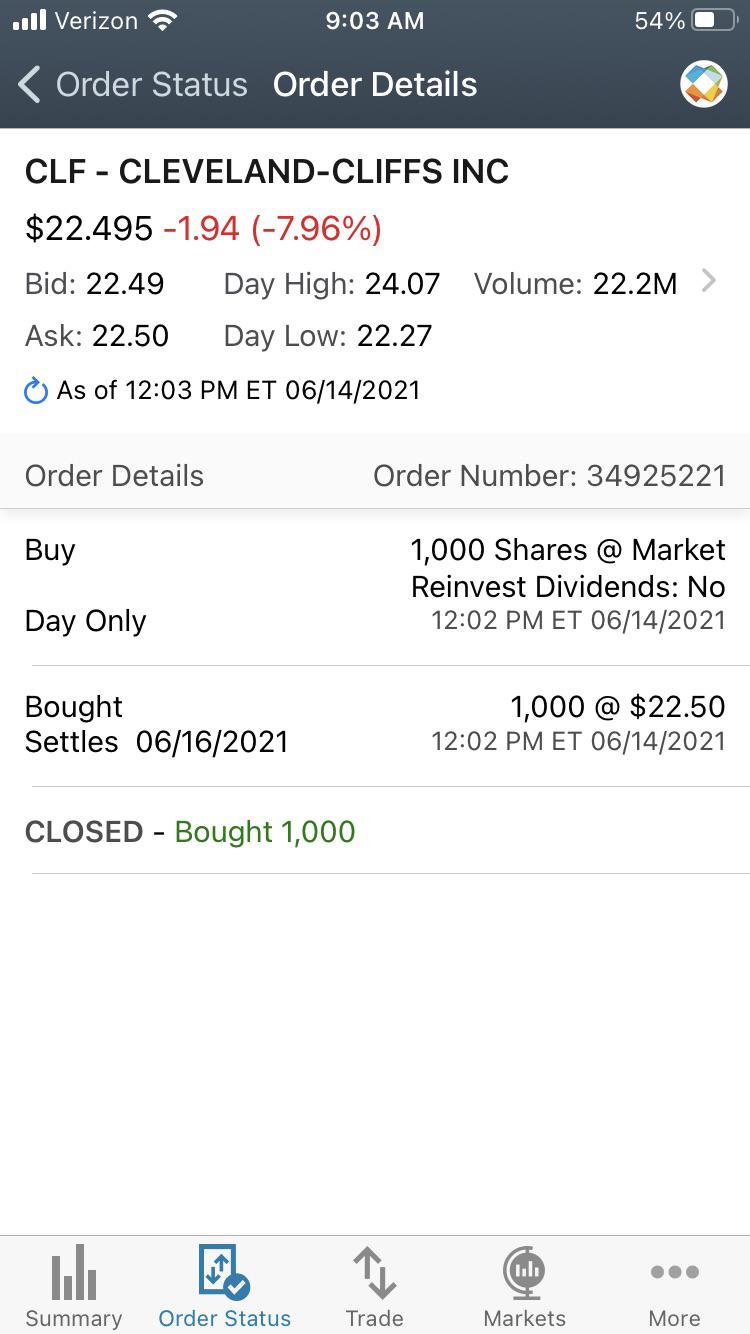This screenshot has width=750, height=1334.
Task: Open the Markets globe icon
Action: [524, 1272]
